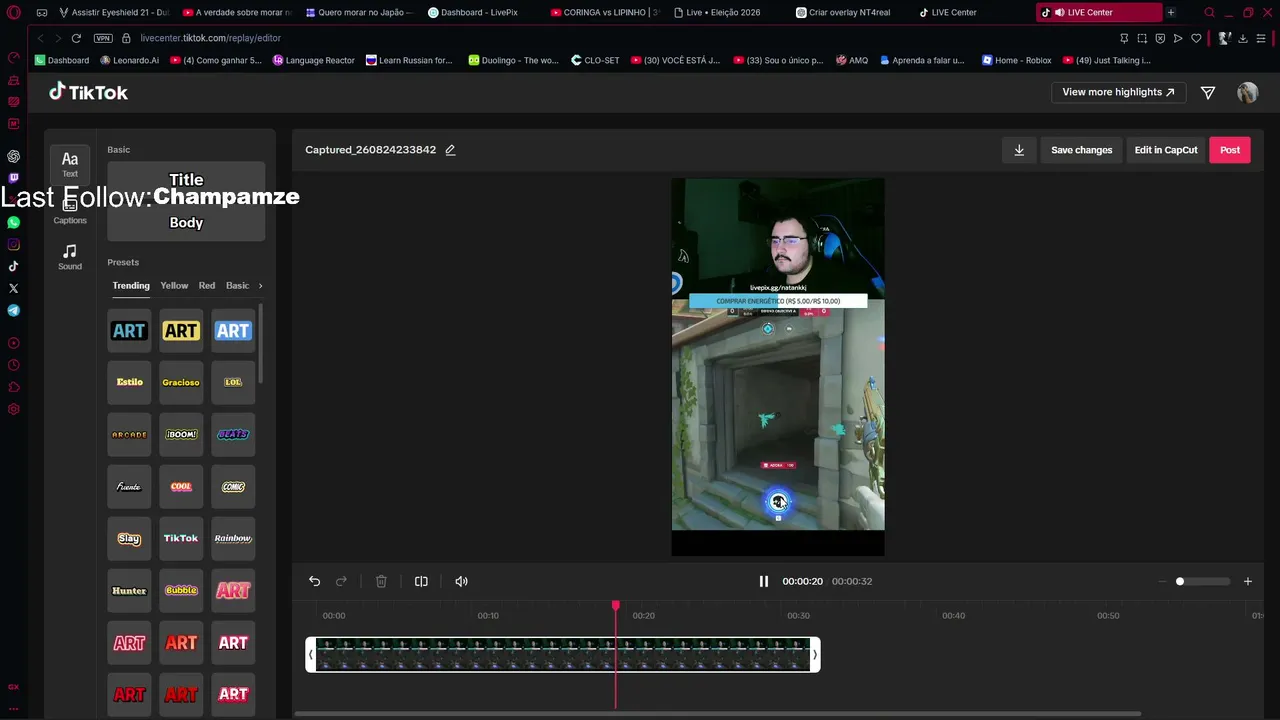1280x720 pixels.
Task: Open Instagram from the Opera sidebar
Action: point(13,244)
